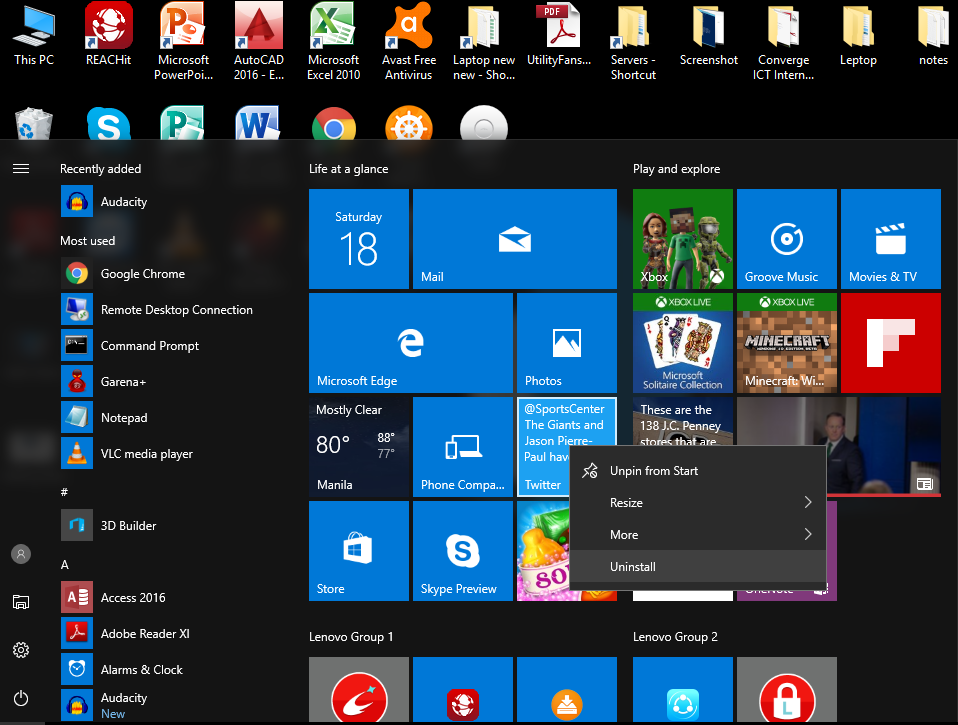Open Movies & TV tile
Image resolution: width=958 pixels, height=725 pixels.
pos(890,239)
